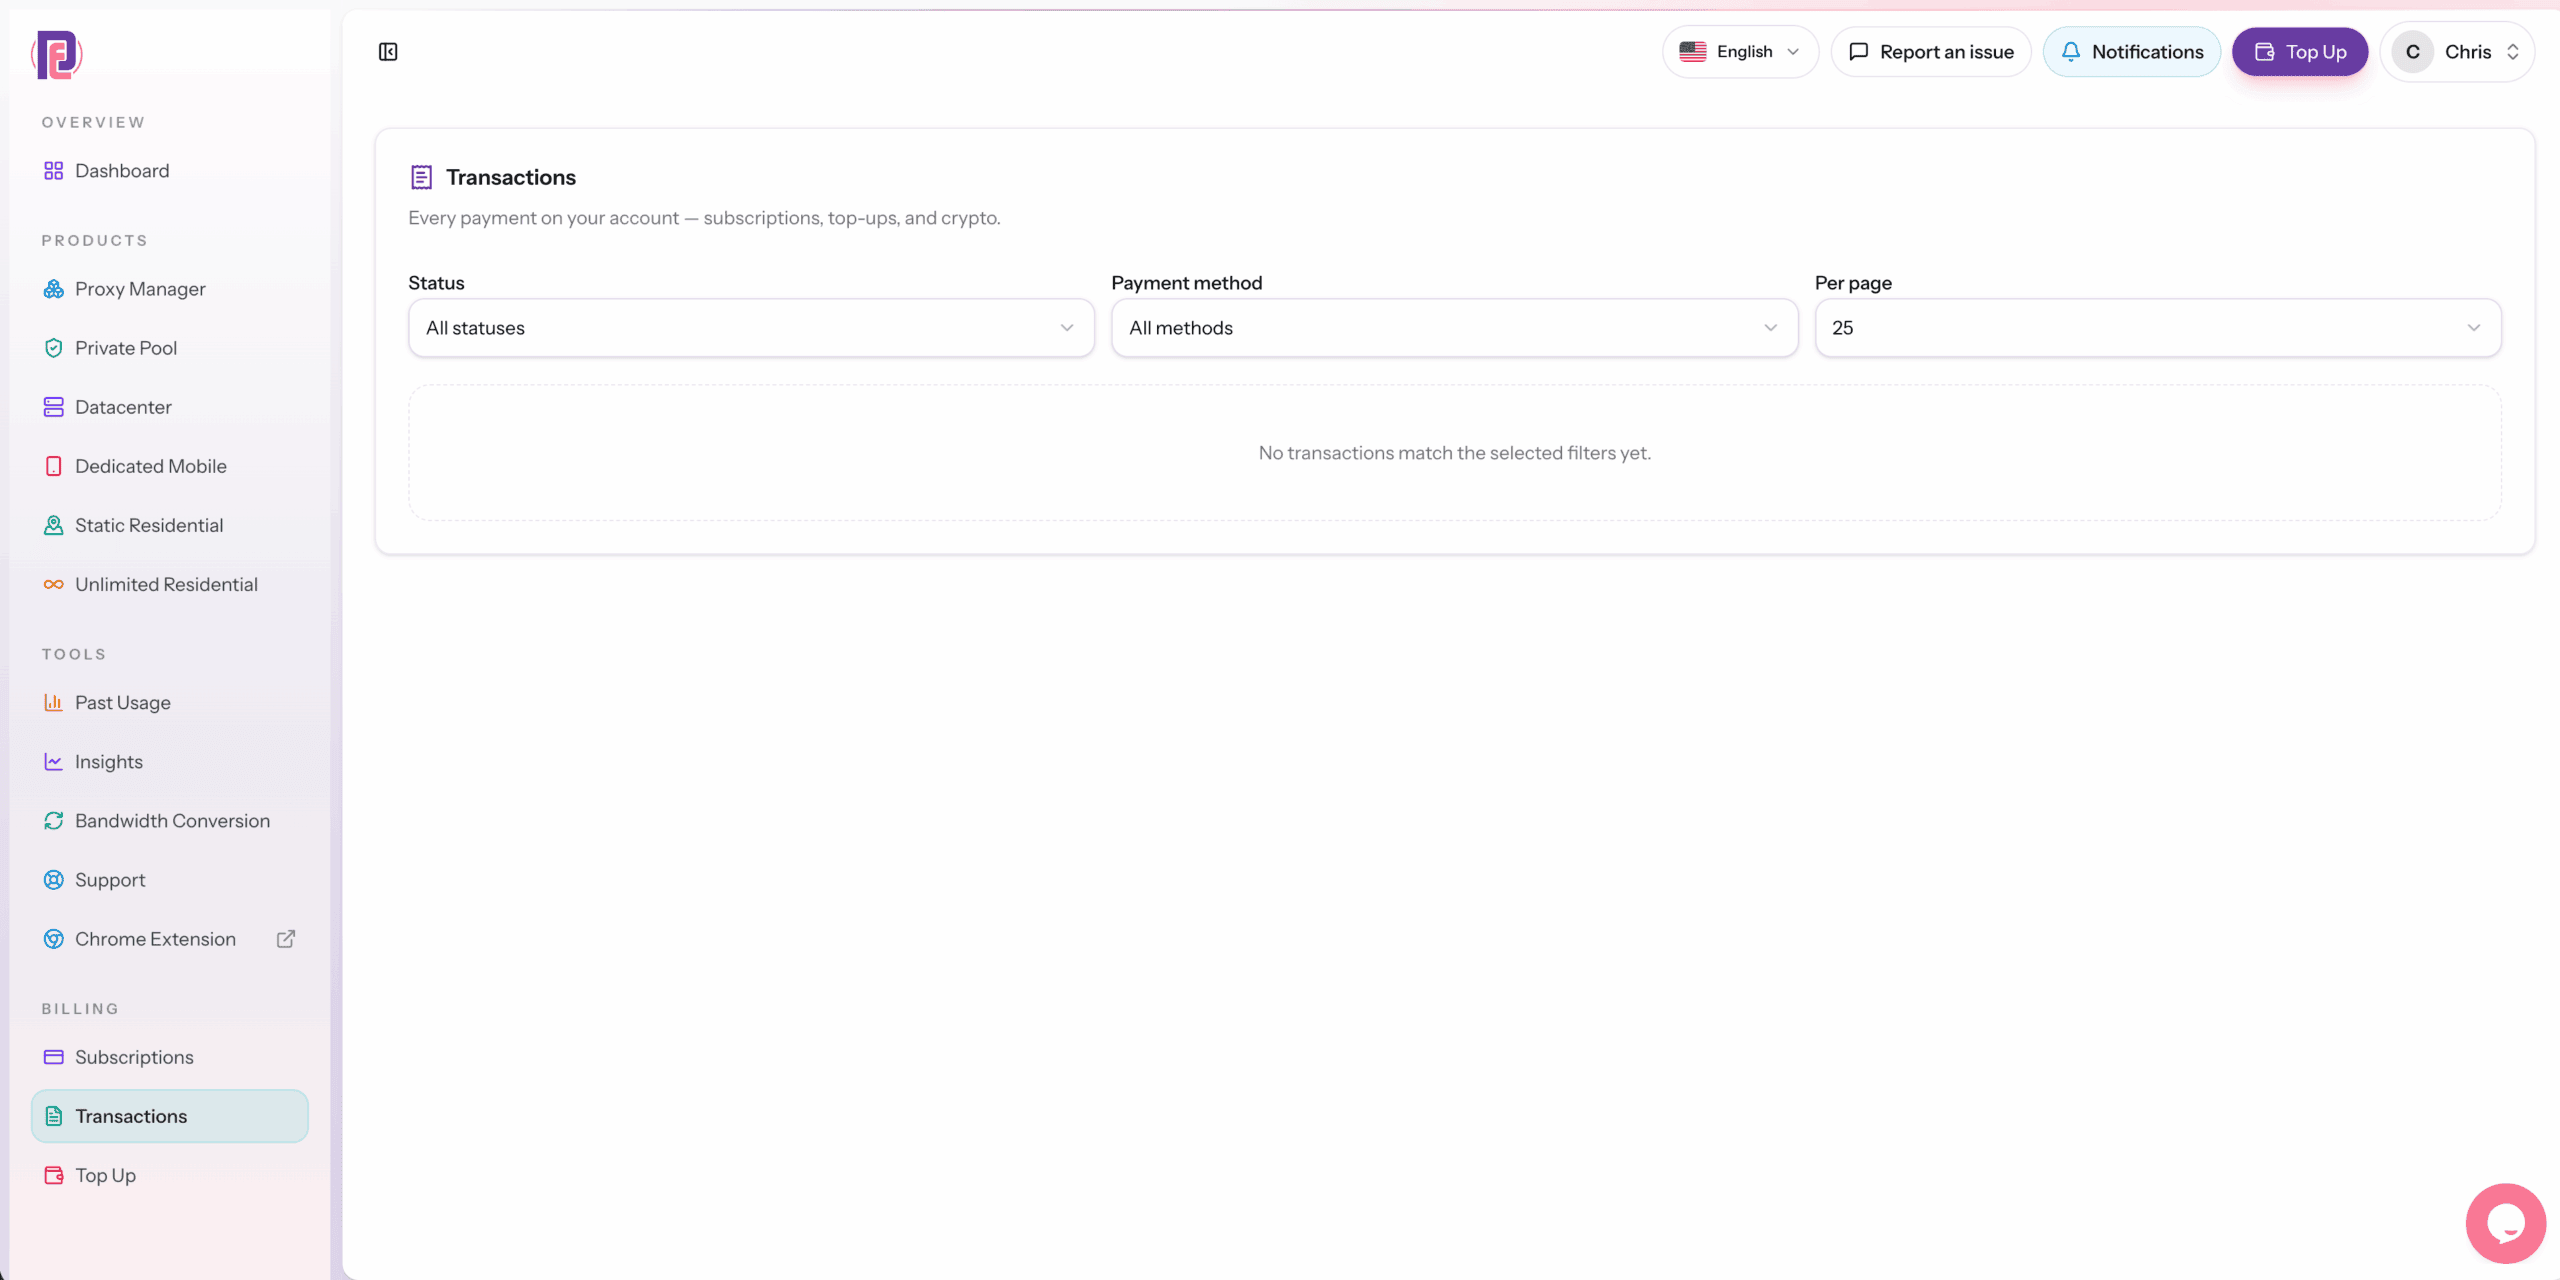Viewport: 2560px width, 1280px height.
Task: Click the Support lifebuoy icon
Action: (x=54, y=880)
